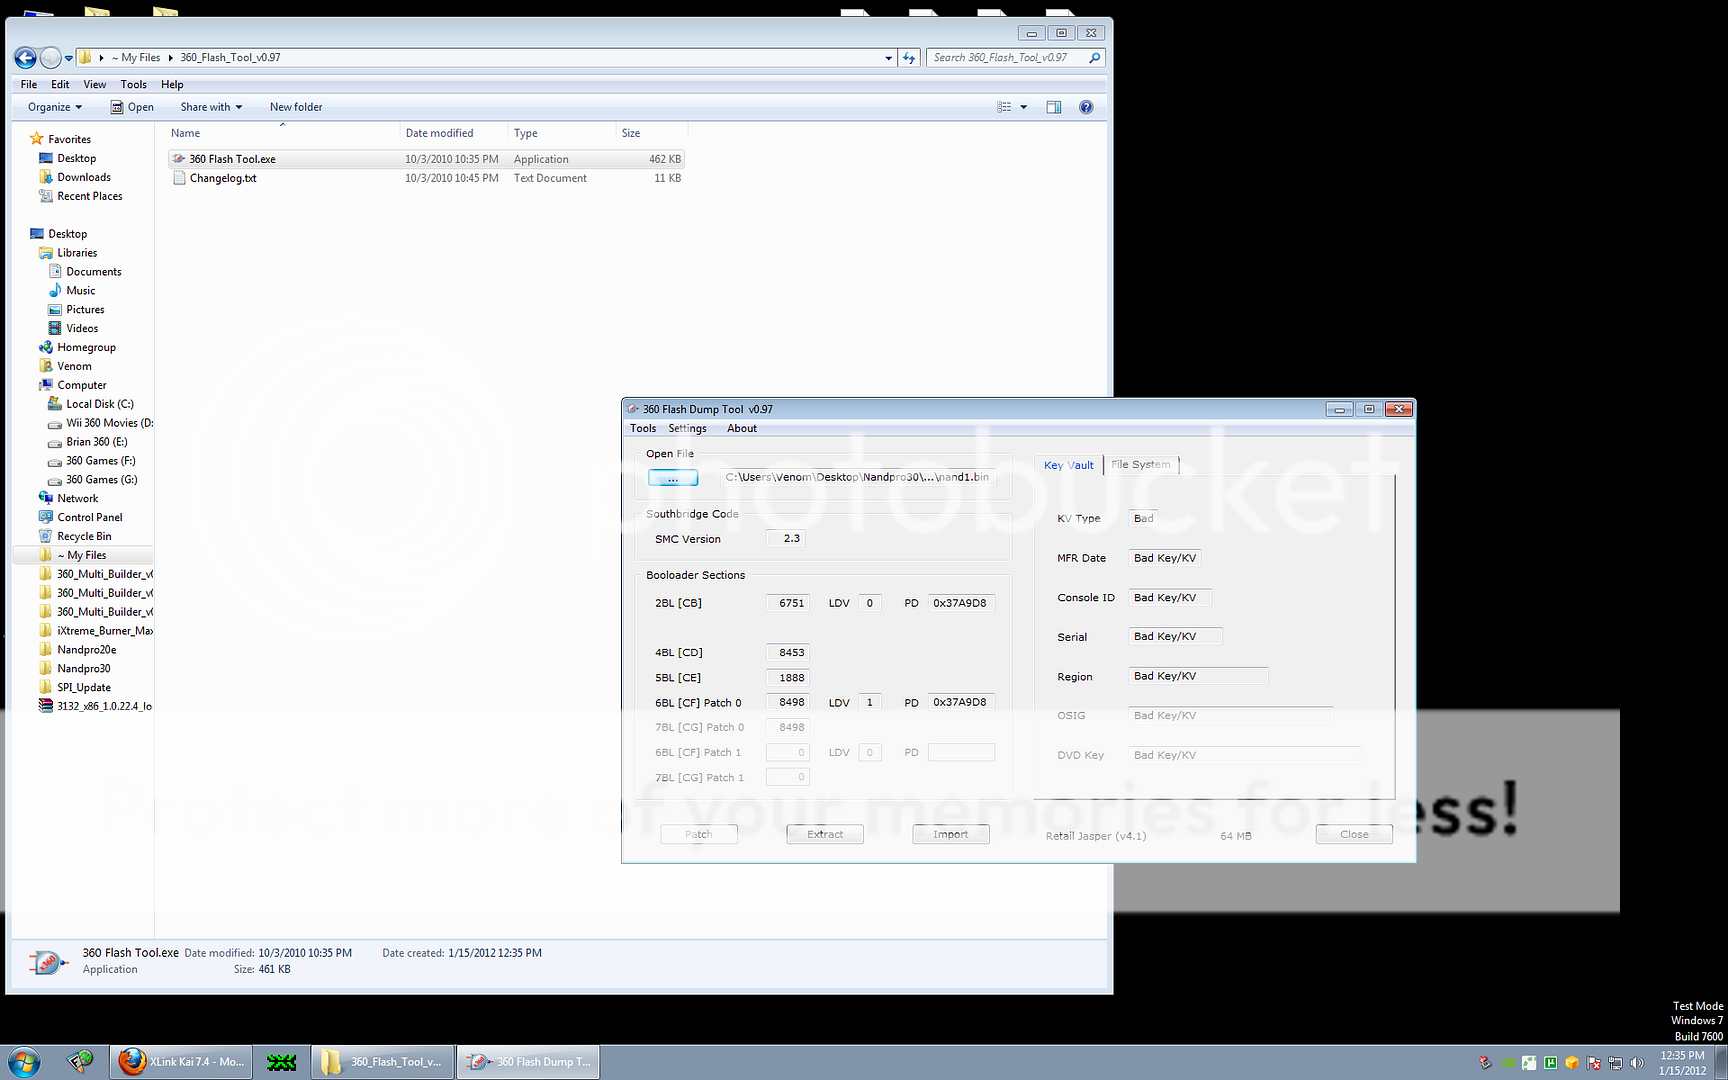Click the Help question mark icon
The width and height of the screenshot is (1728, 1080).
click(x=1086, y=107)
